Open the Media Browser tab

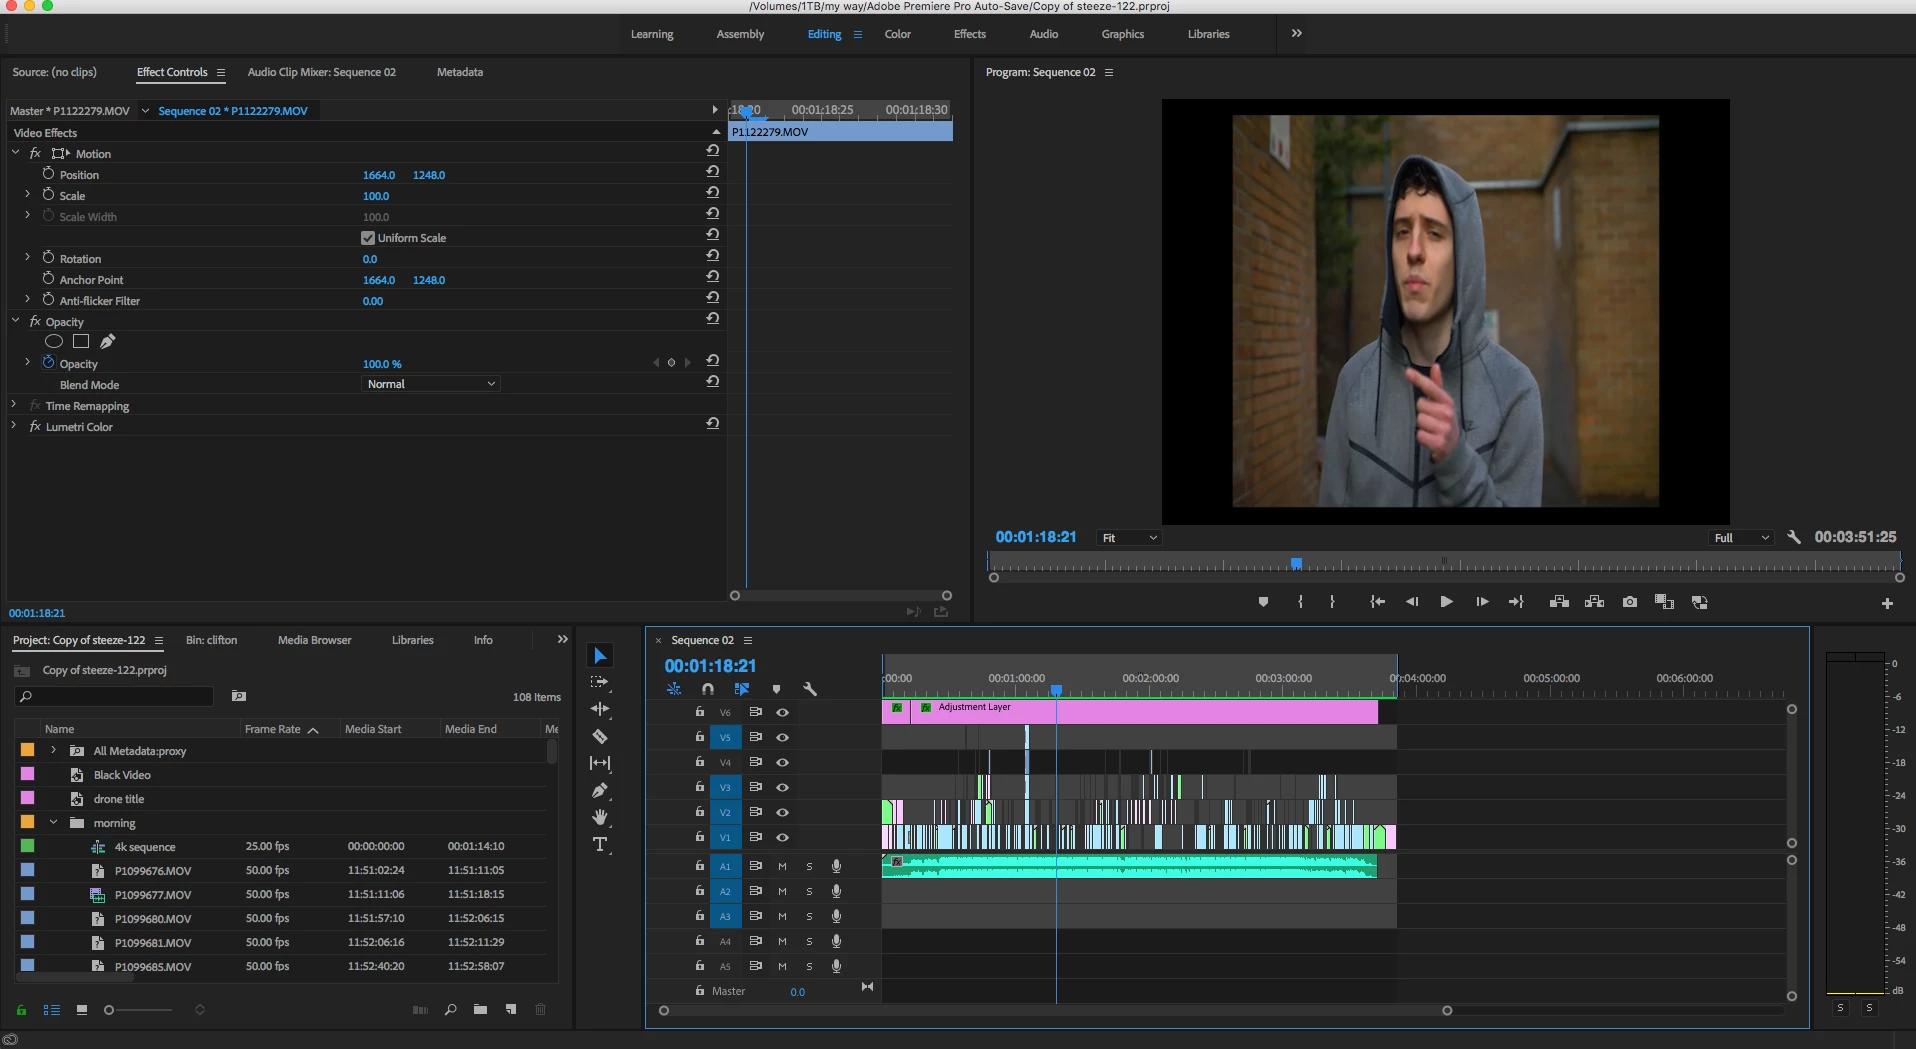coord(315,640)
